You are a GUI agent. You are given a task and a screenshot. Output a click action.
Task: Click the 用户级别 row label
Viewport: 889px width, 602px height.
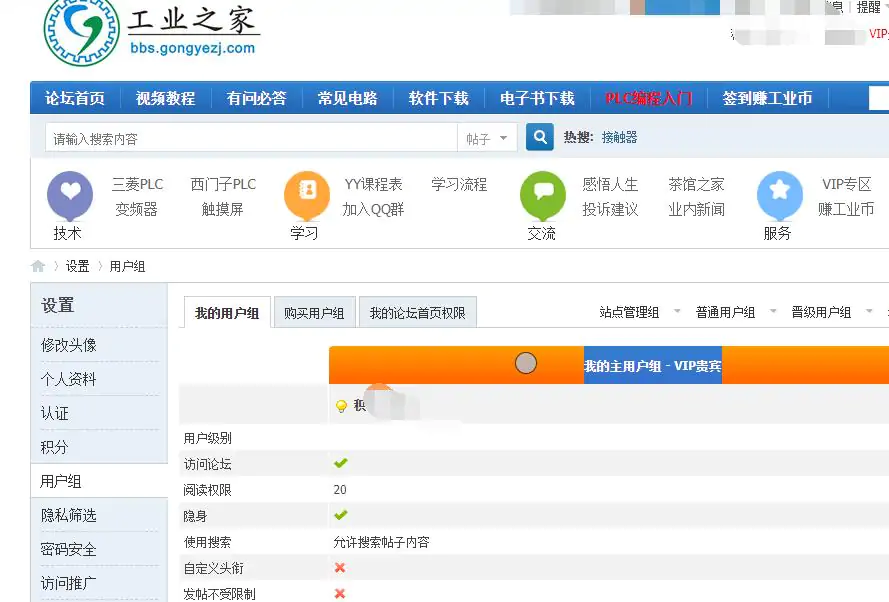(x=208, y=438)
